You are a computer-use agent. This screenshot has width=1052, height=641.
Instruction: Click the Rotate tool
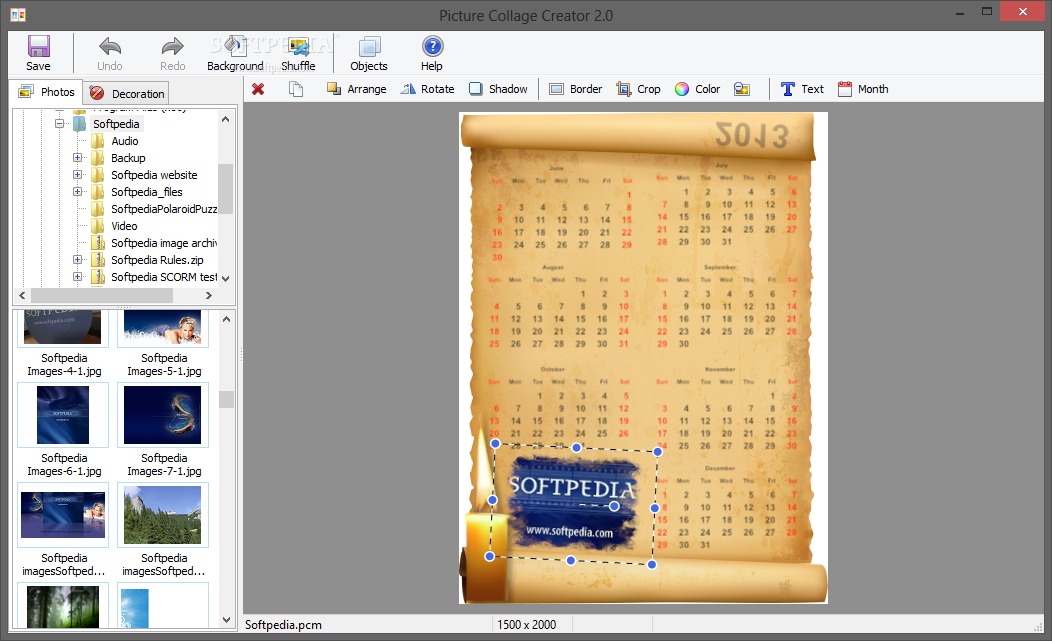pos(427,89)
